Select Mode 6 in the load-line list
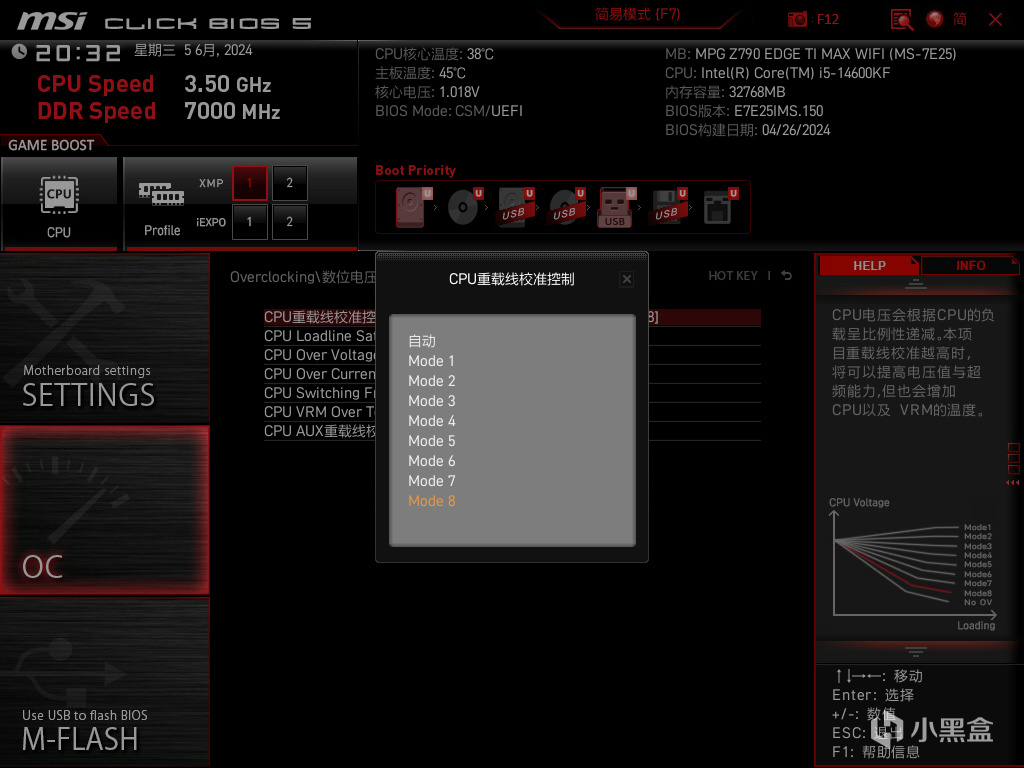 point(431,461)
